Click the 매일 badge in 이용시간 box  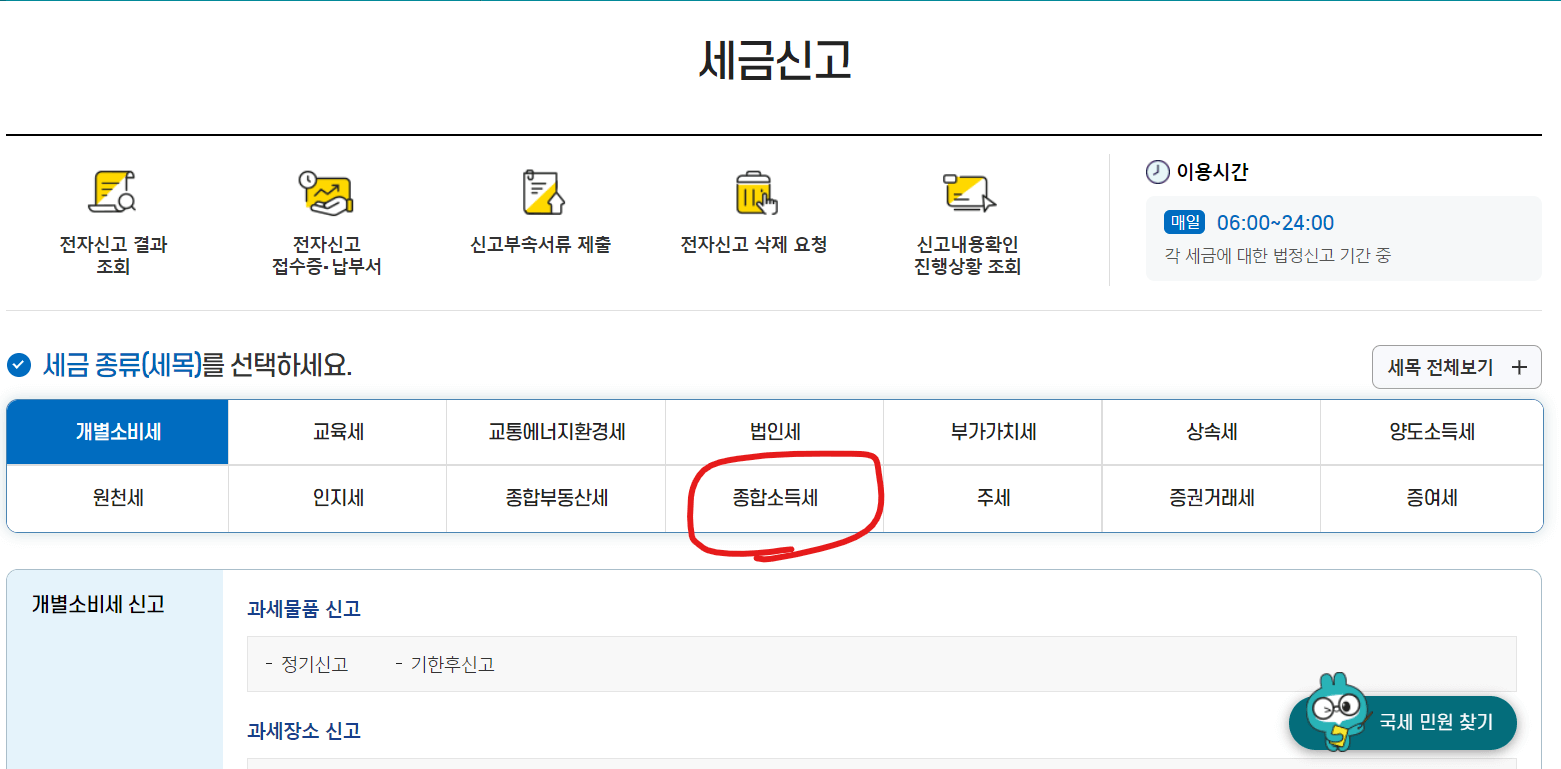[x=1185, y=222]
